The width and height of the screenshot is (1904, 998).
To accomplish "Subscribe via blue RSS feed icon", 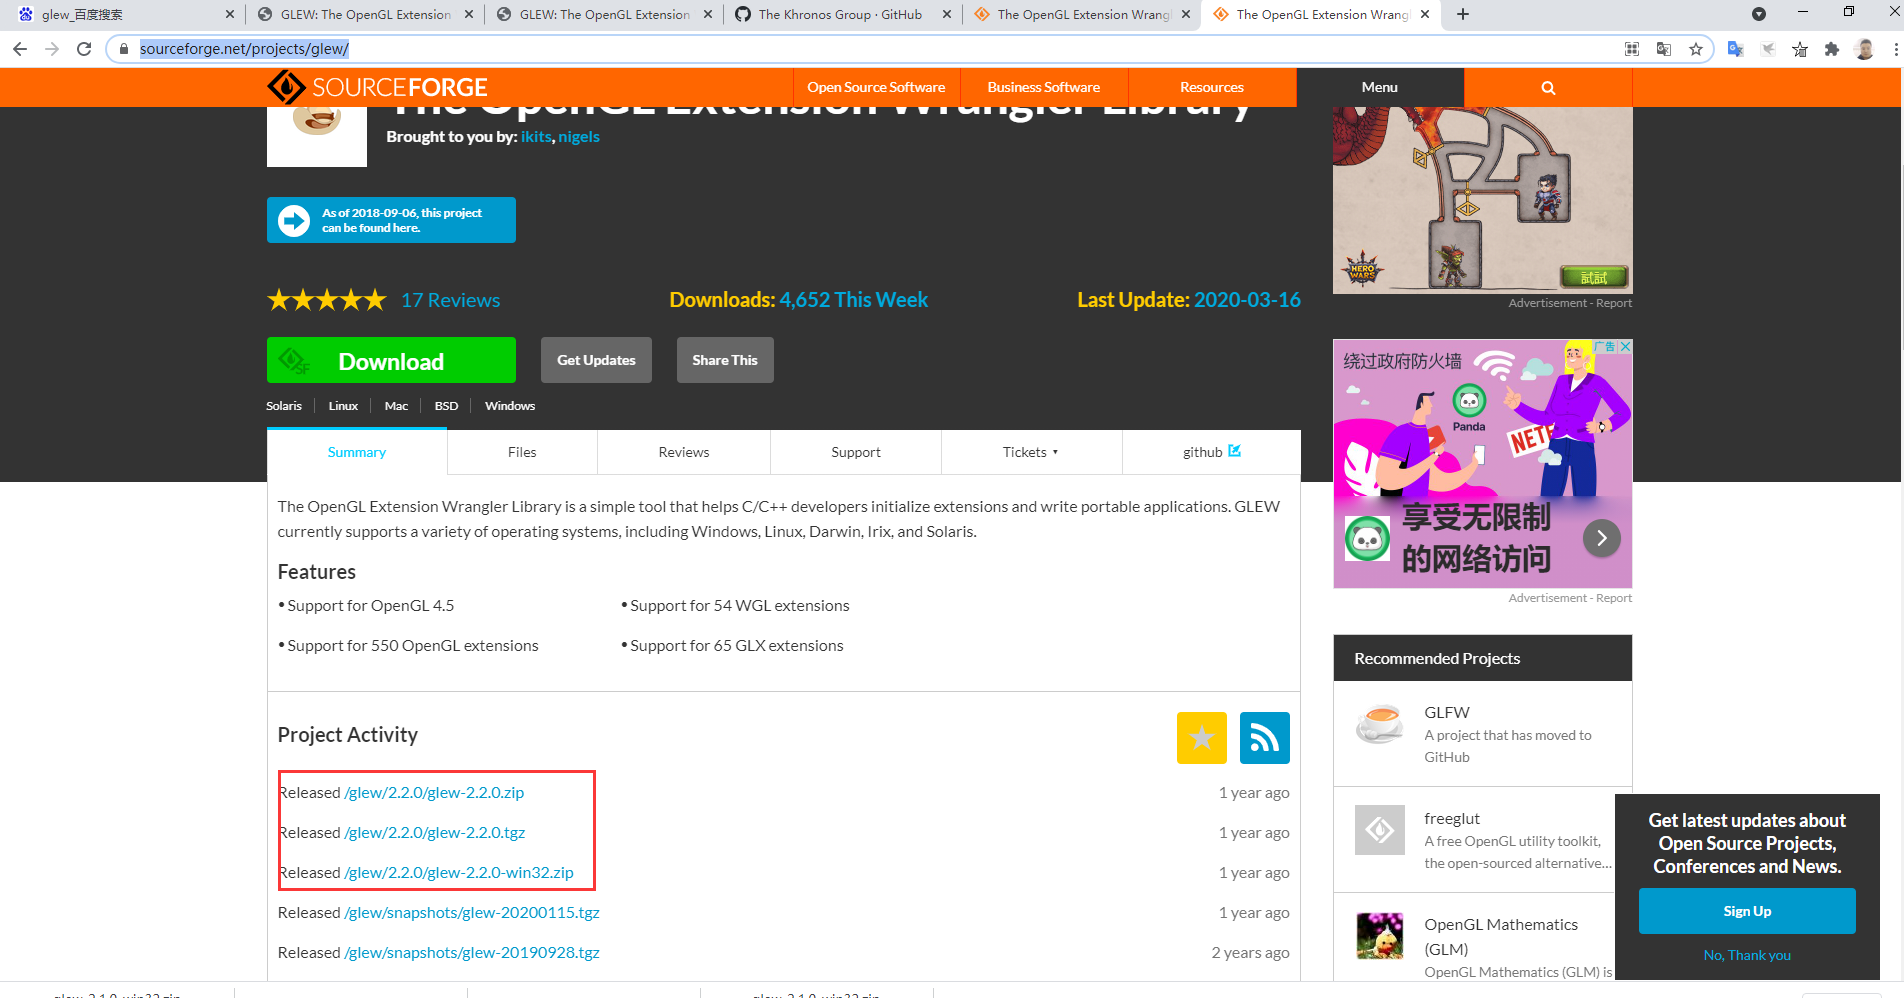I will click(x=1265, y=738).
